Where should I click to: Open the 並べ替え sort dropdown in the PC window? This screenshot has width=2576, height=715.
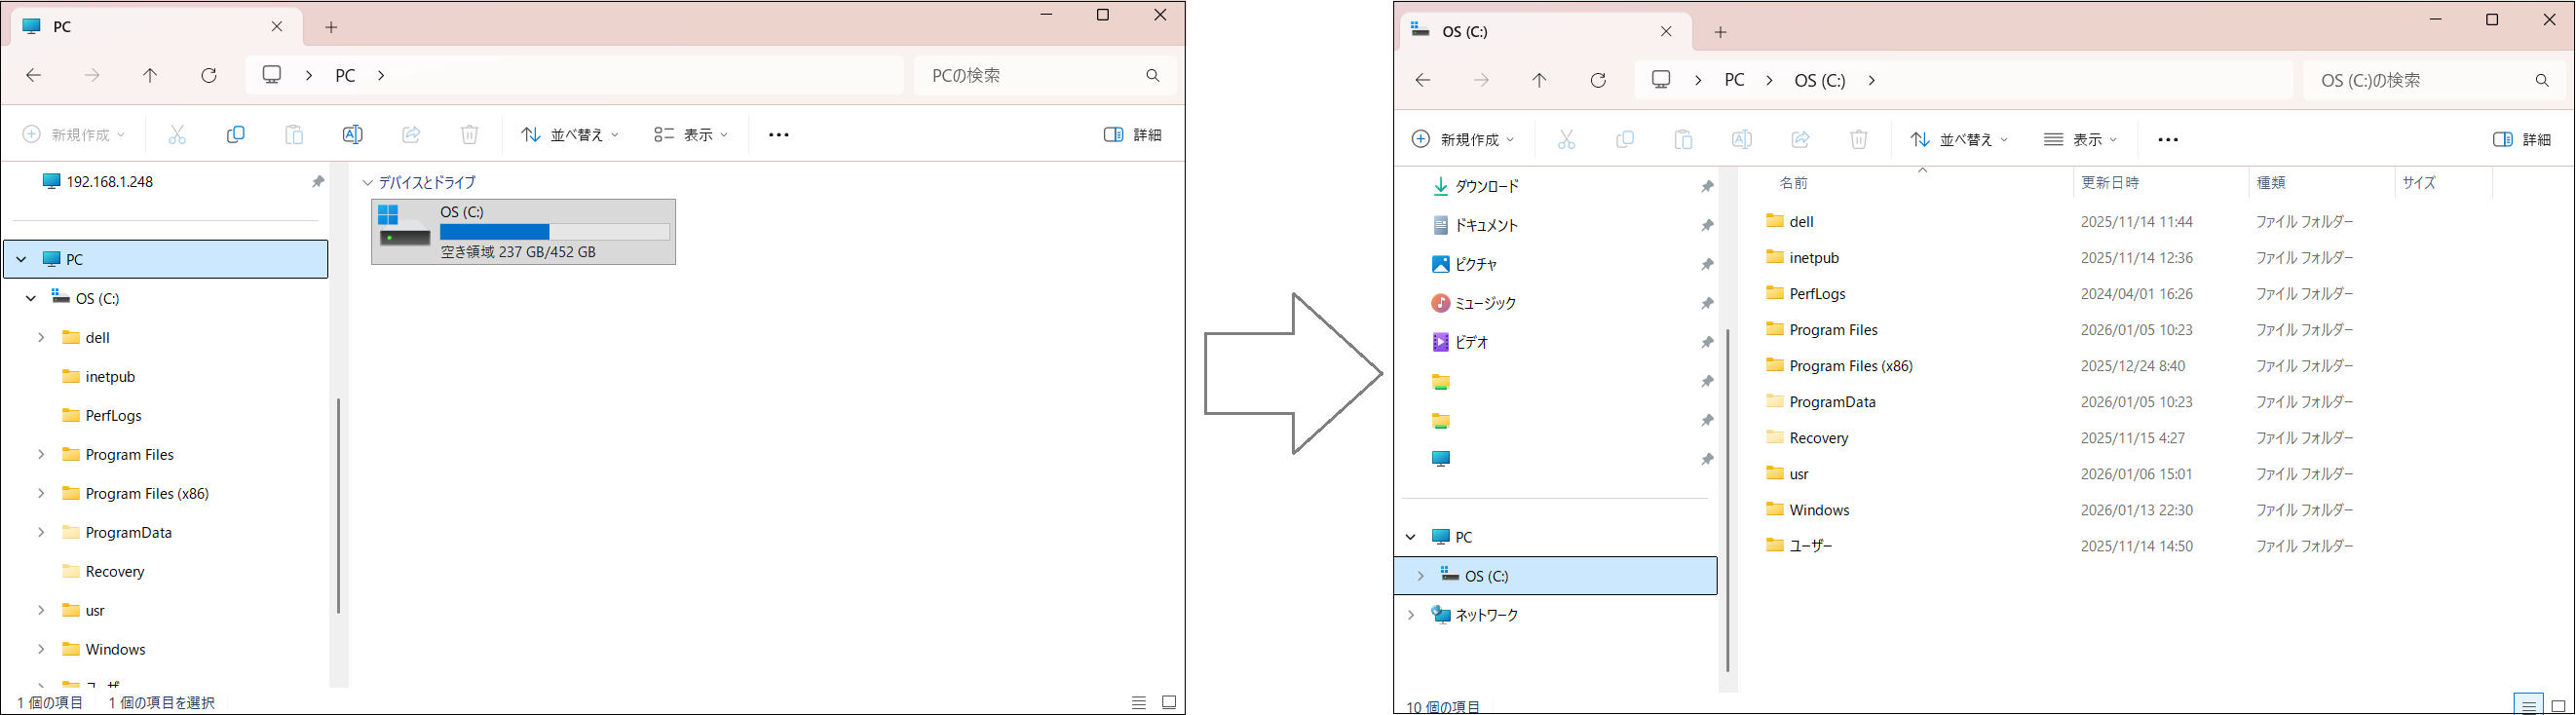570,134
